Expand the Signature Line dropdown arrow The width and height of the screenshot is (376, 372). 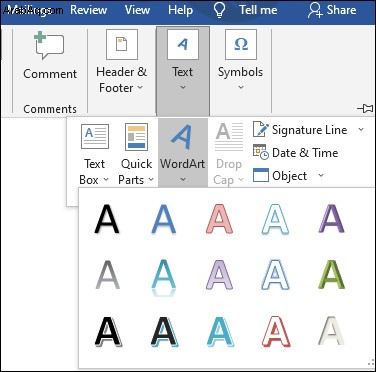click(361, 130)
